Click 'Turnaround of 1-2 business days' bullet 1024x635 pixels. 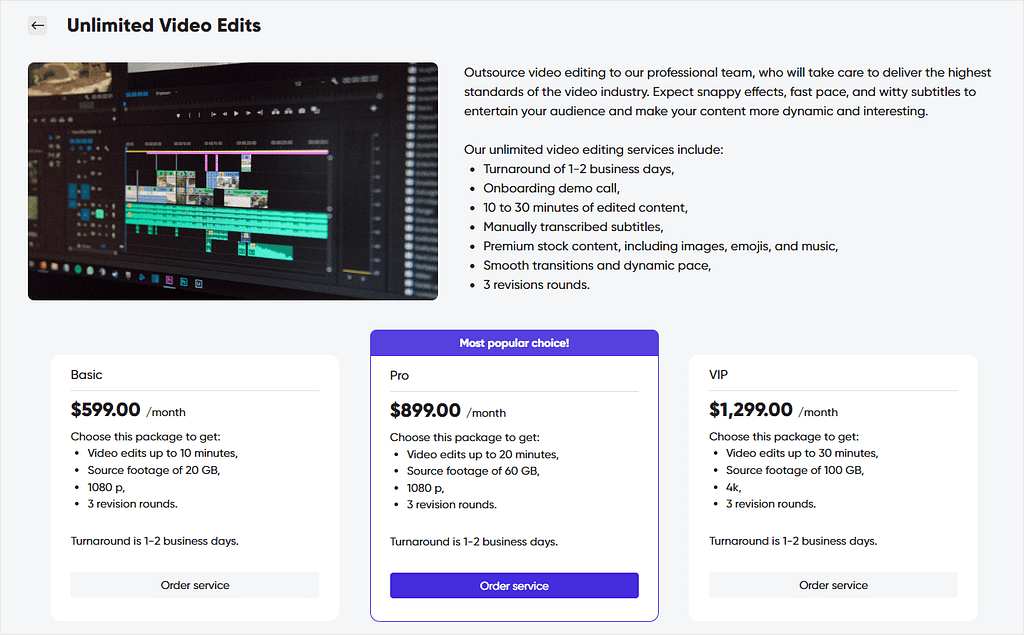[579, 169]
